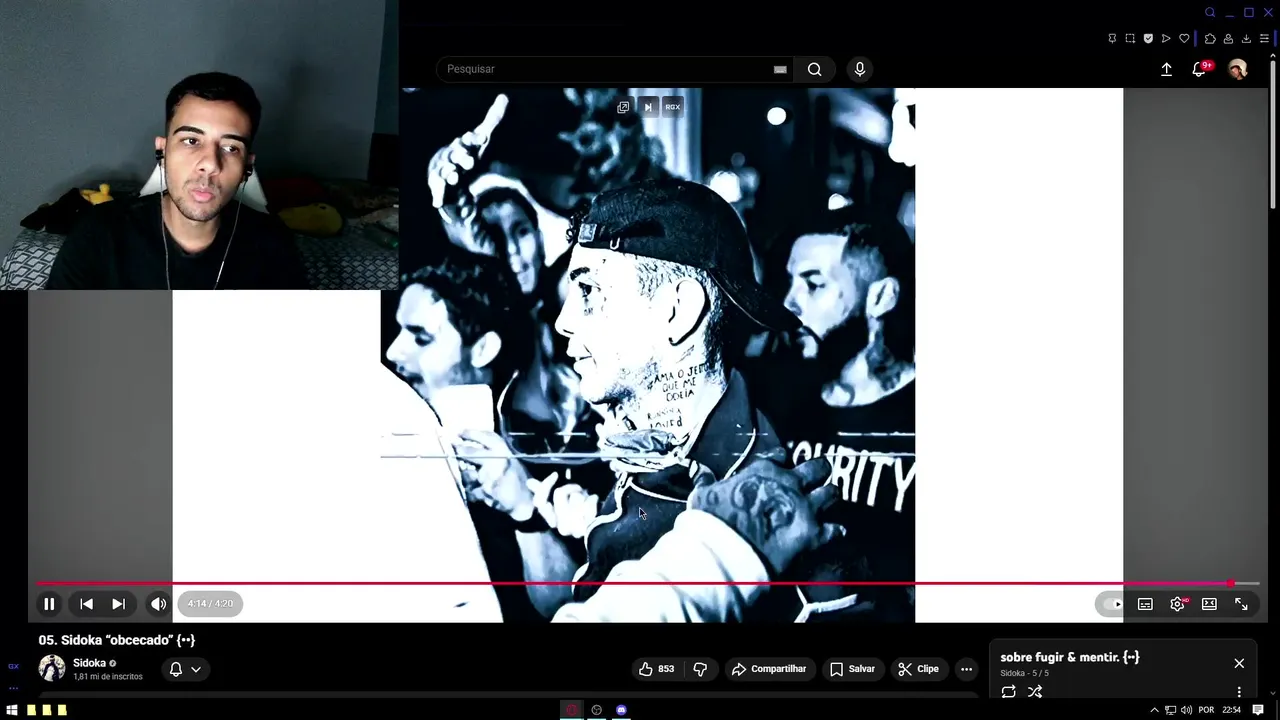Open the taskbar volume speaker icon

pyautogui.click(x=1185, y=710)
